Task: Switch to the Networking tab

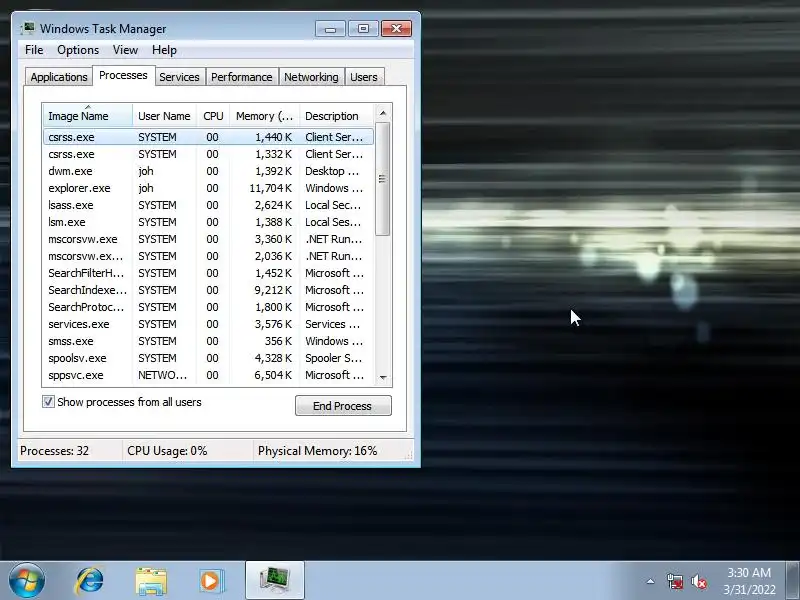Action: point(311,77)
